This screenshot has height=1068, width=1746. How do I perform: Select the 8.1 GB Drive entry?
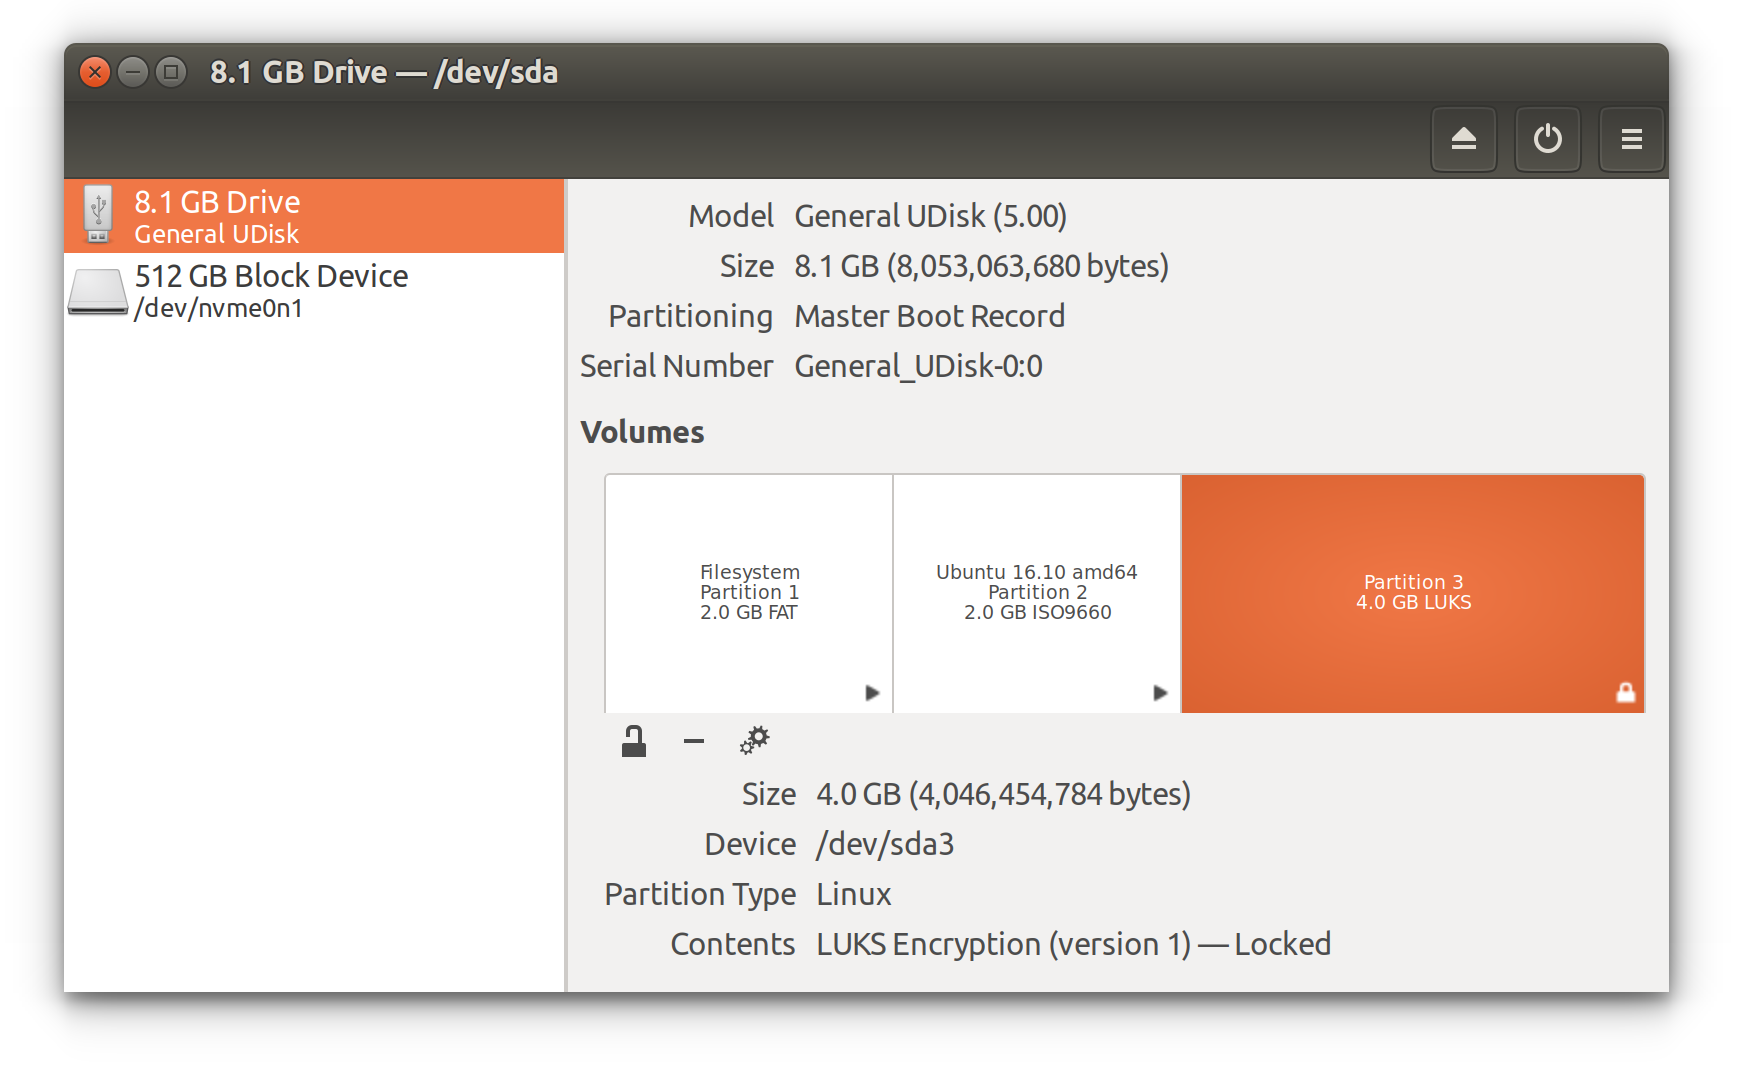tap(314, 216)
